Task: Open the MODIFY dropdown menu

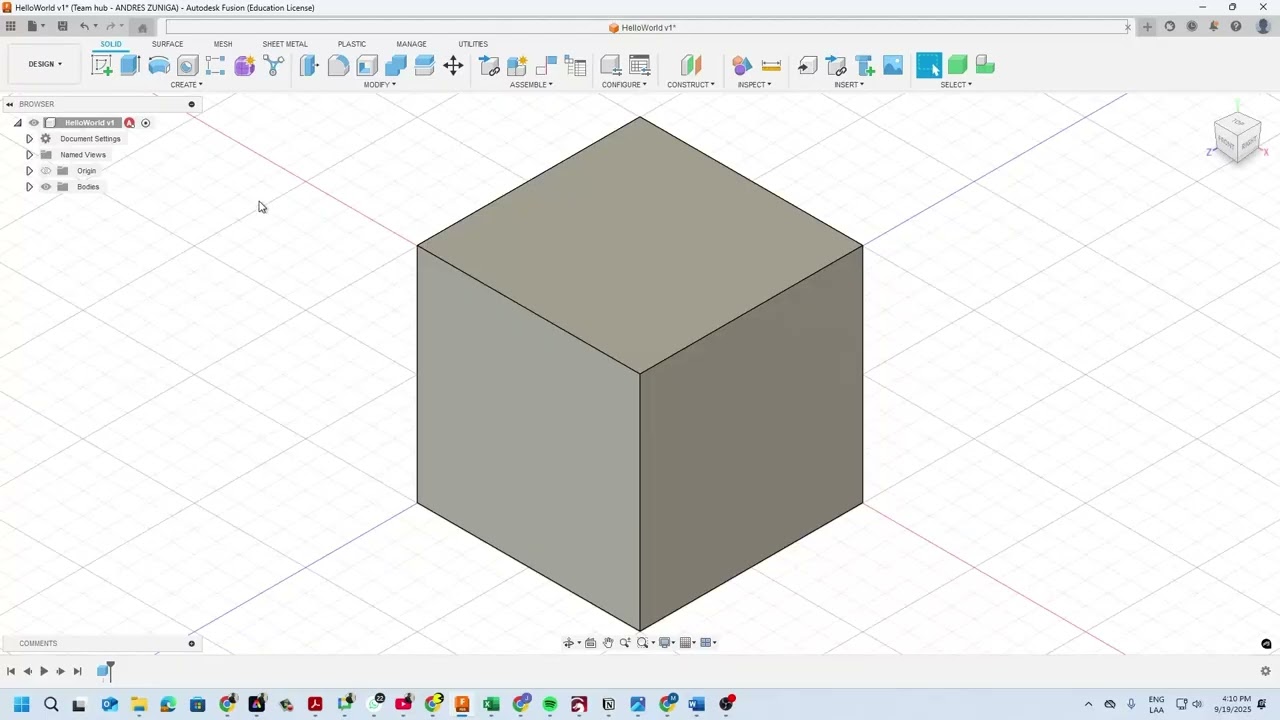Action: (x=379, y=85)
